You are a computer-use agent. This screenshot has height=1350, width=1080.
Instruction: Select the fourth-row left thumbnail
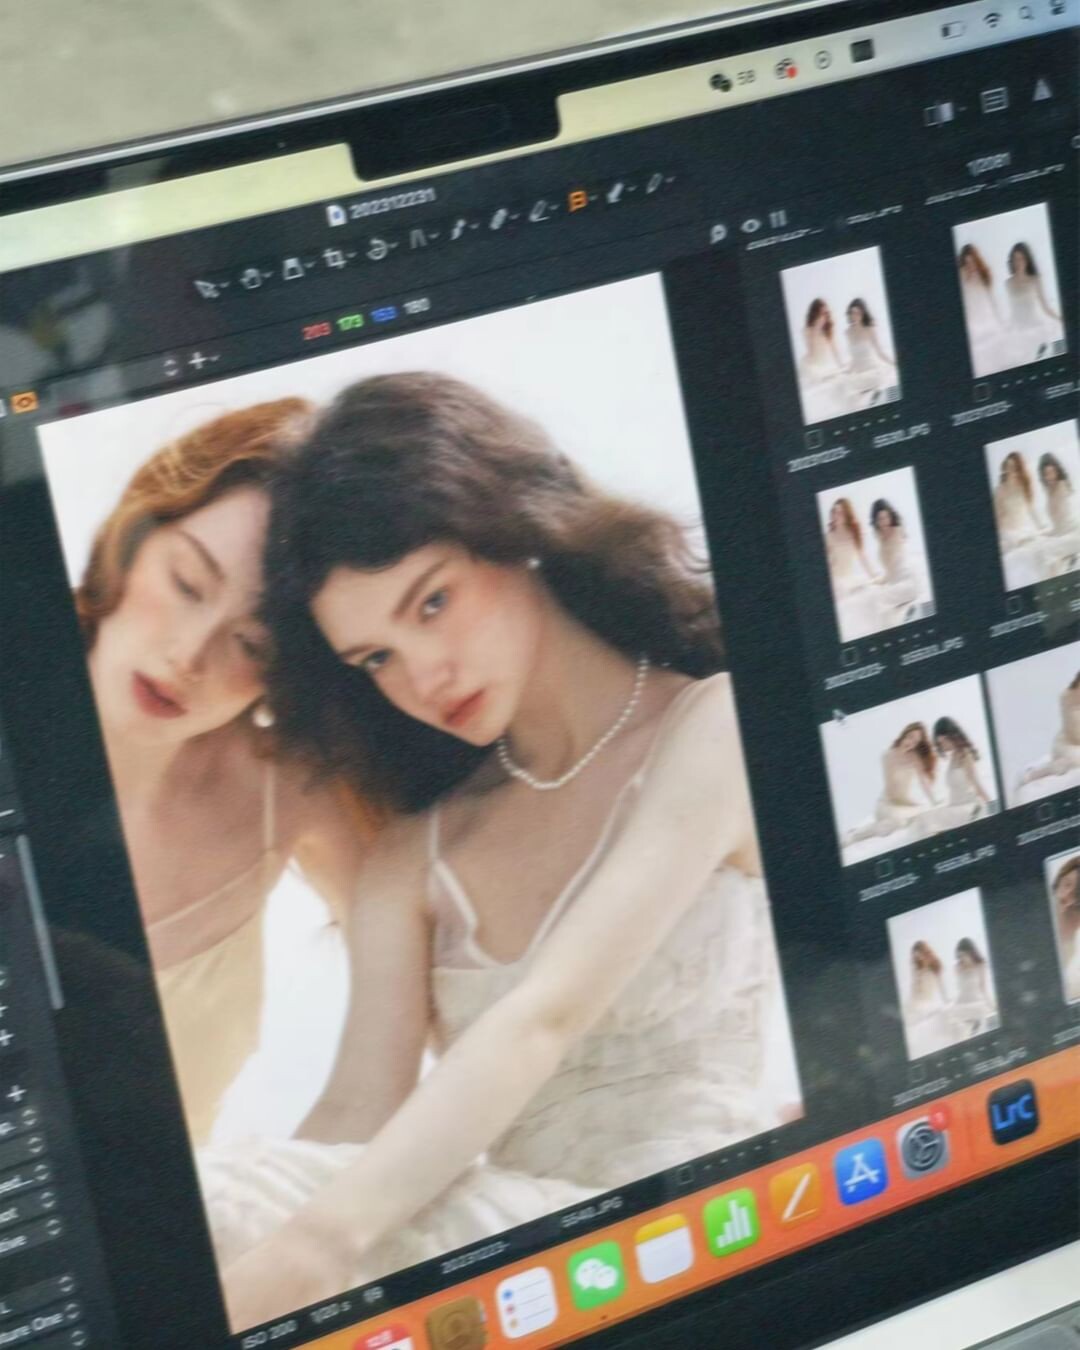coord(942,975)
